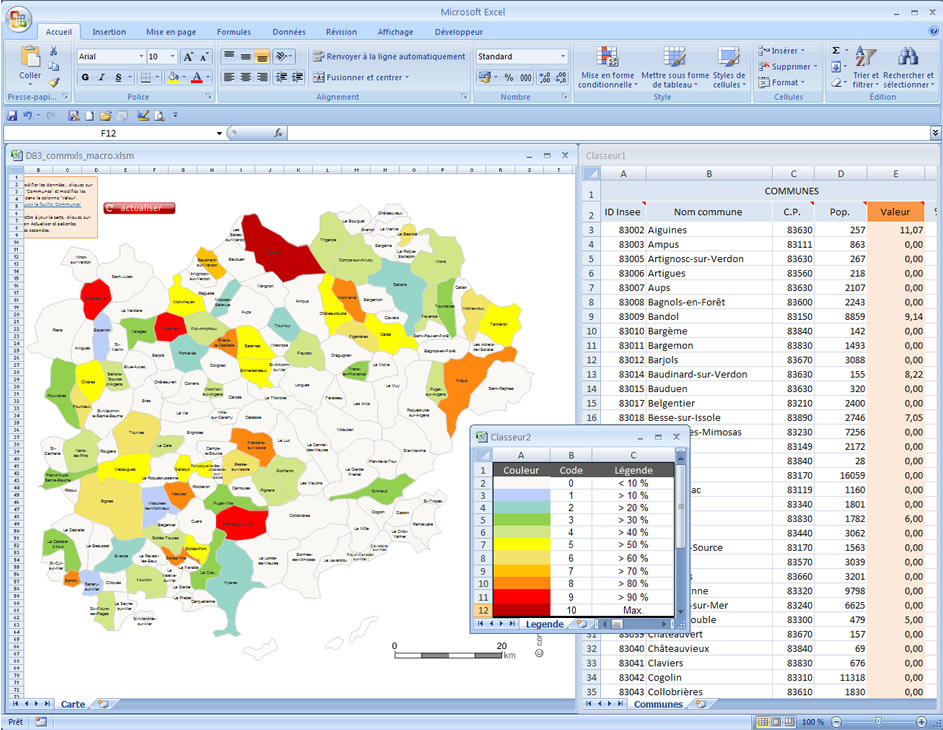Create new blank workbook from Quick Access
Viewport: 943px width, 730px height.
coord(90,115)
